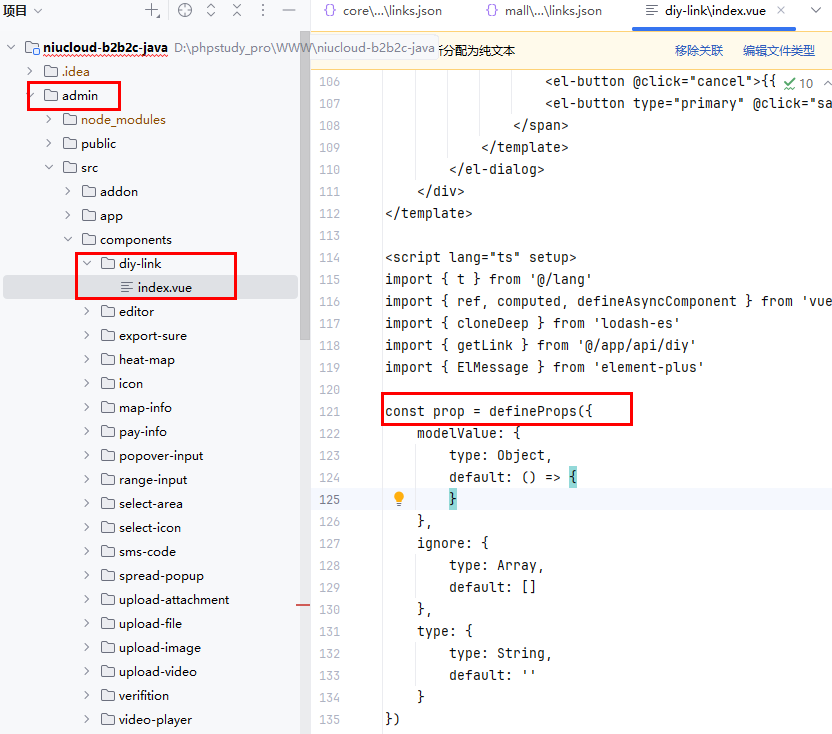832x734 pixels.
Task: Click the index.vue file in project tree
Action: tap(164, 287)
